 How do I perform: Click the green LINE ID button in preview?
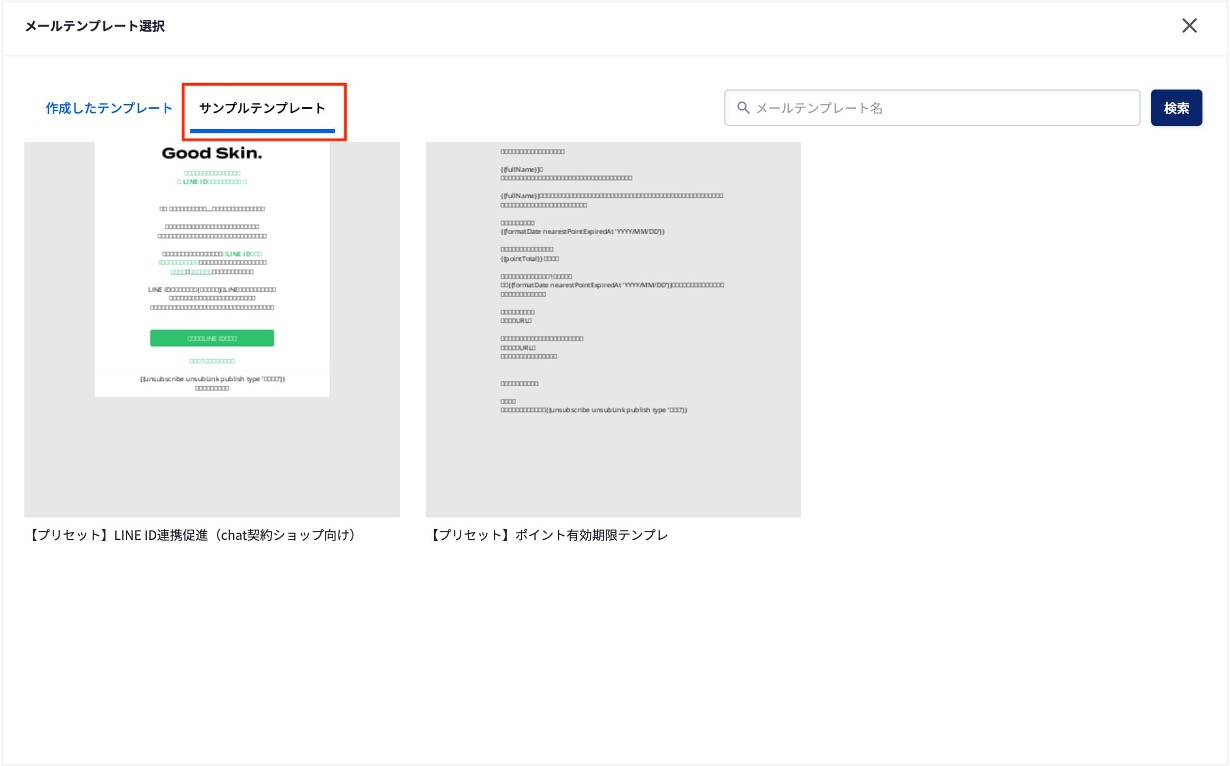(x=212, y=339)
